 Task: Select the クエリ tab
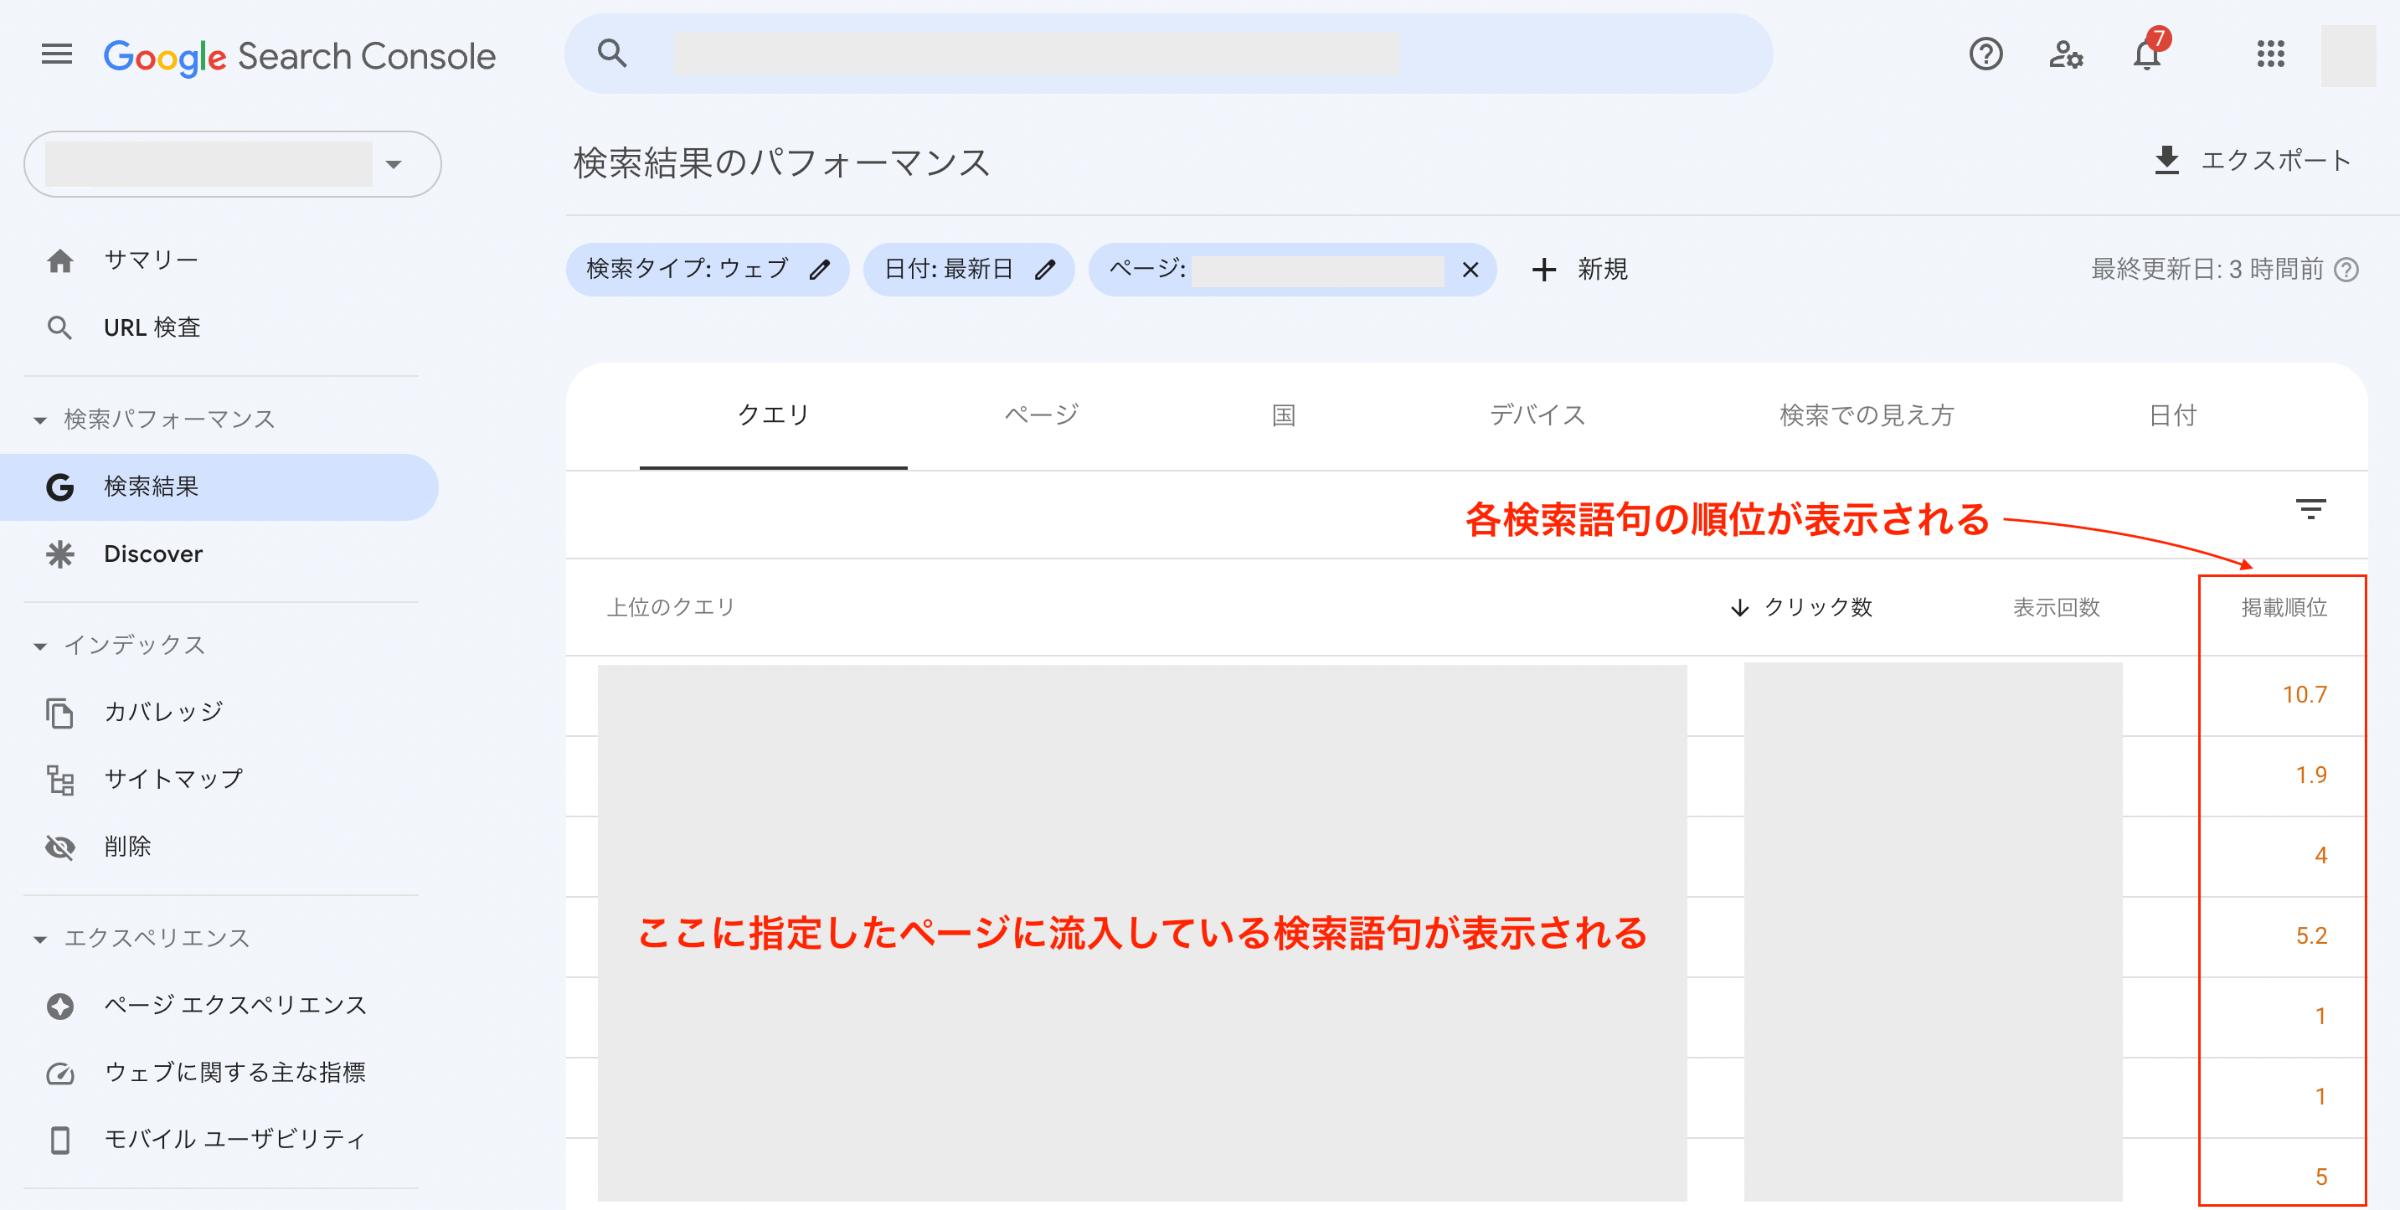[x=773, y=415]
